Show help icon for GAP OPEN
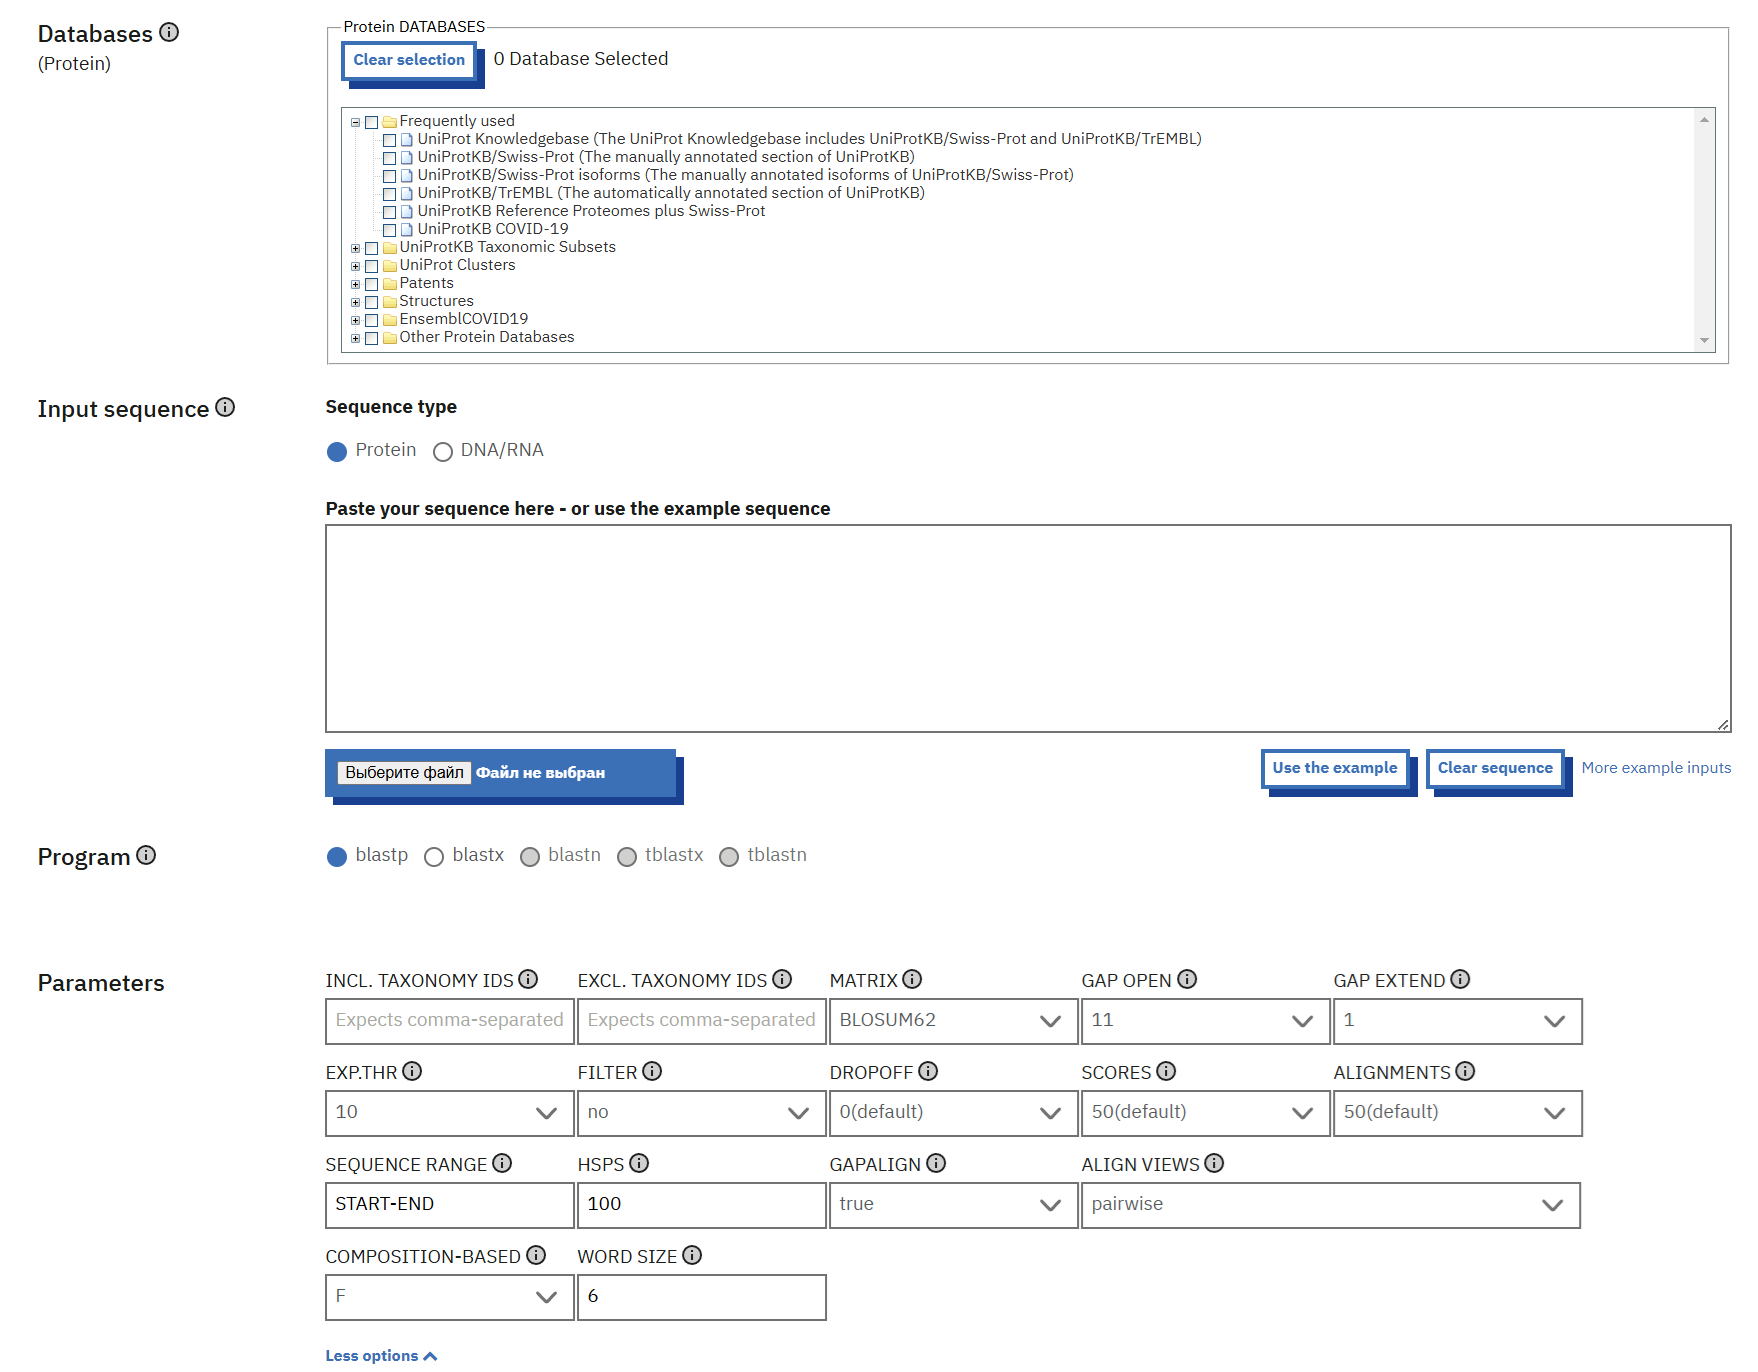1758x1372 pixels. pyautogui.click(x=1187, y=979)
